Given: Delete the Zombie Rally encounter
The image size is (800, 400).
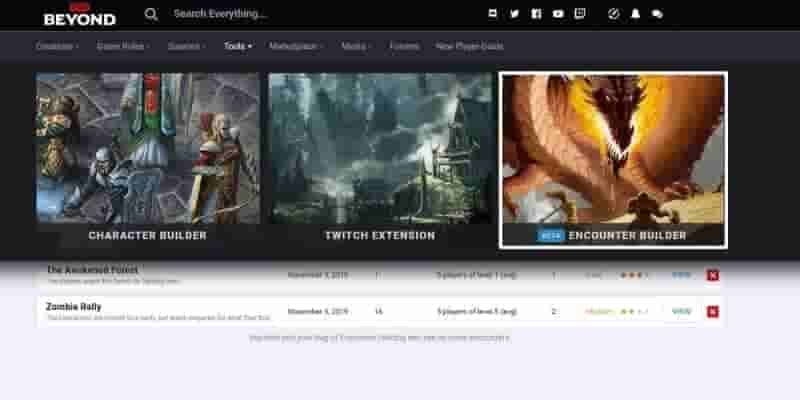Looking at the screenshot, I should click(x=713, y=311).
